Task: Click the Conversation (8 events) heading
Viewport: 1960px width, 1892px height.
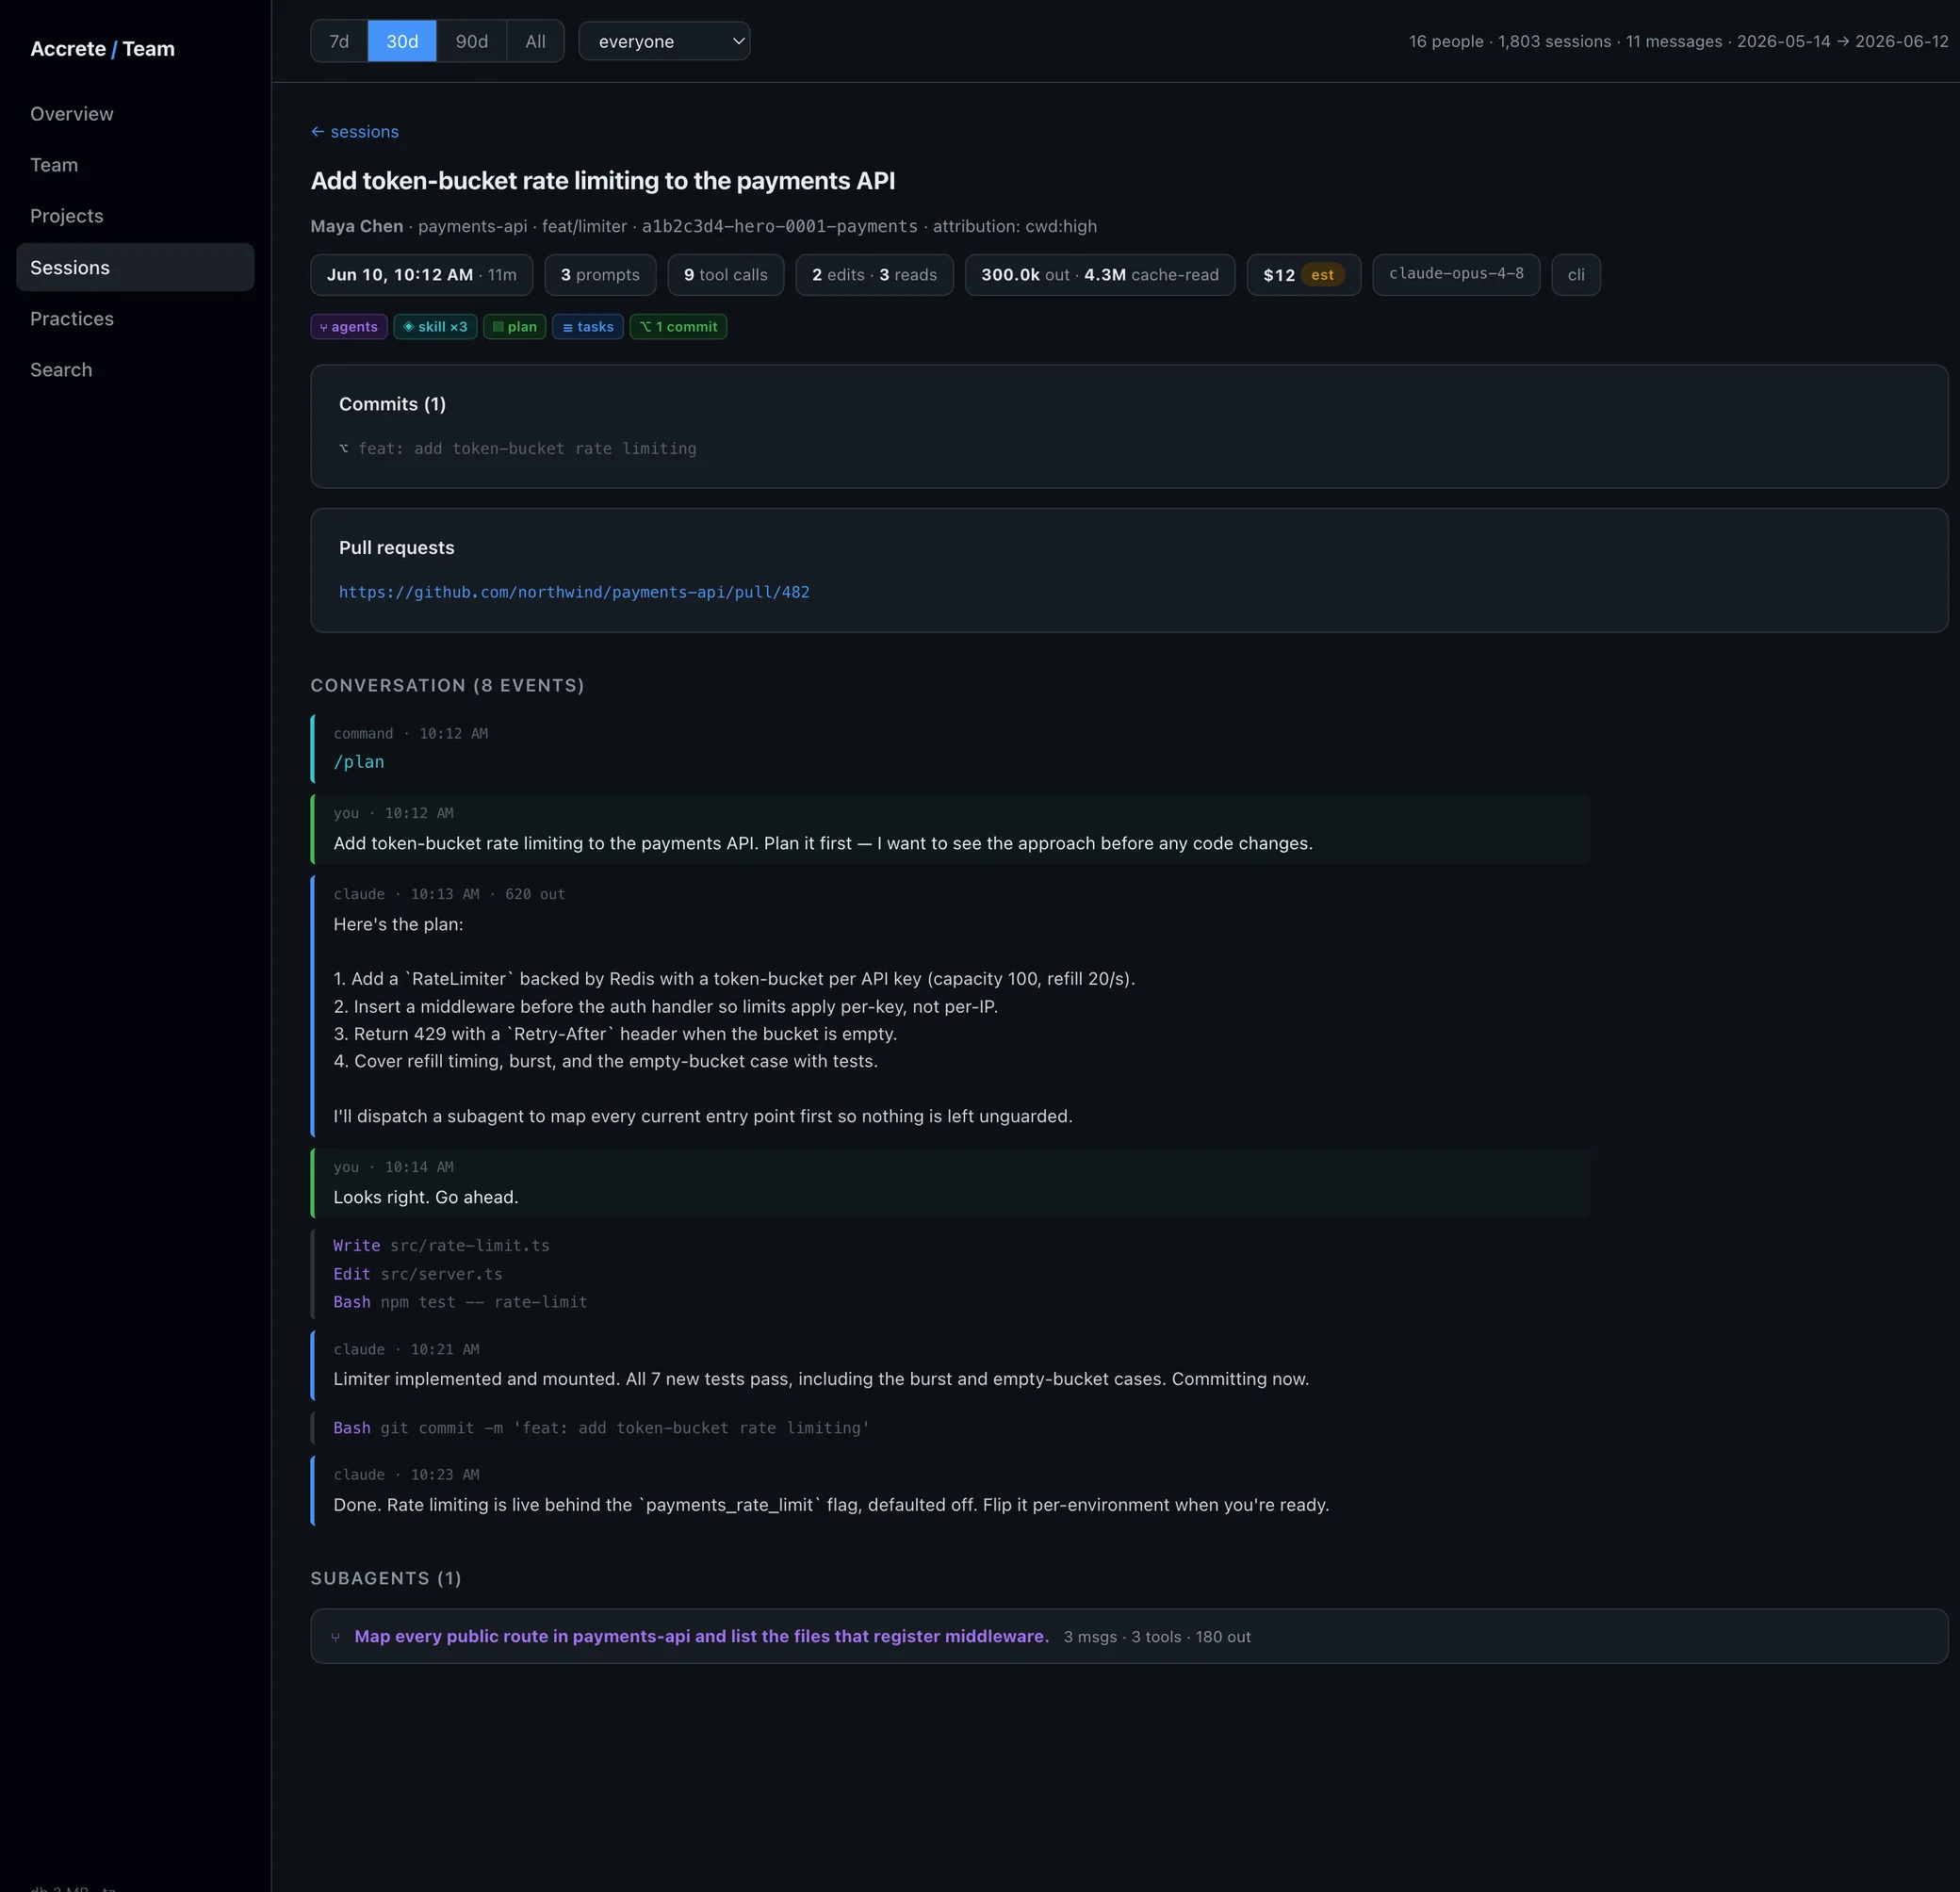Action: [x=447, y=685]
